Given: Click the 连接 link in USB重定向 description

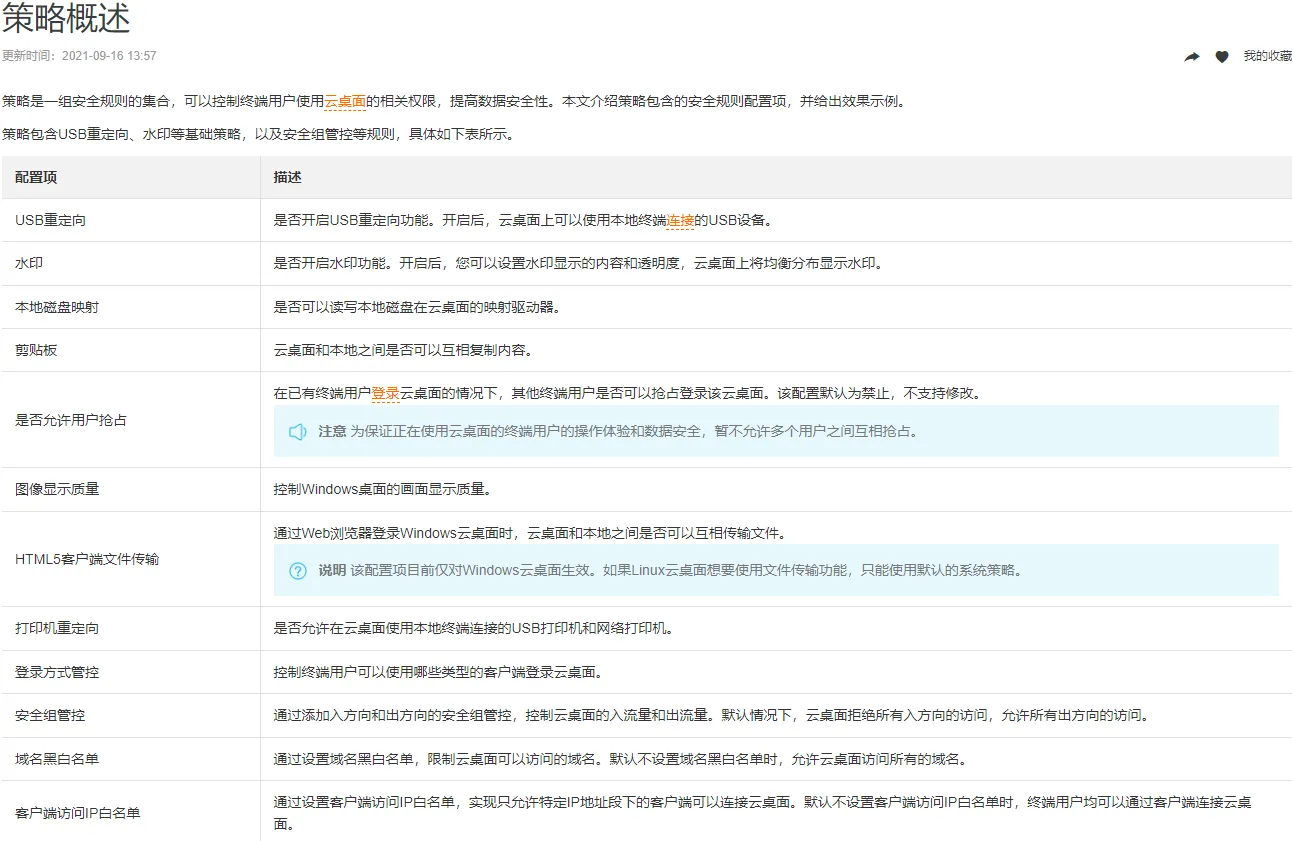Looking at the screenshot, I should (680, 220).
